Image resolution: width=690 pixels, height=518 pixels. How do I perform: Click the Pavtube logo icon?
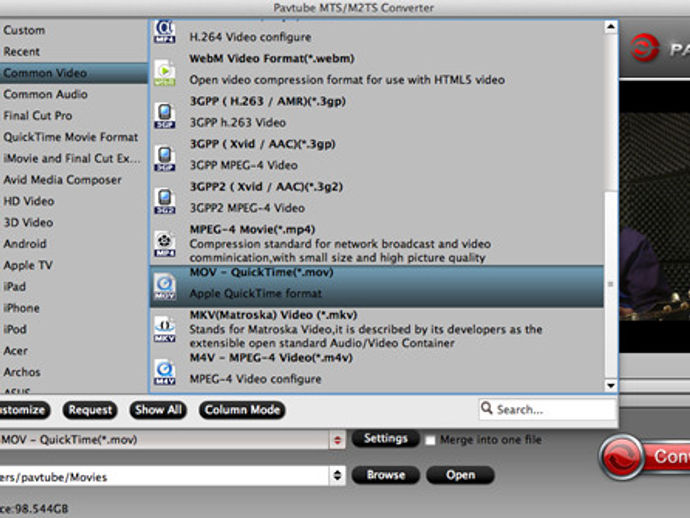[644, 48]
